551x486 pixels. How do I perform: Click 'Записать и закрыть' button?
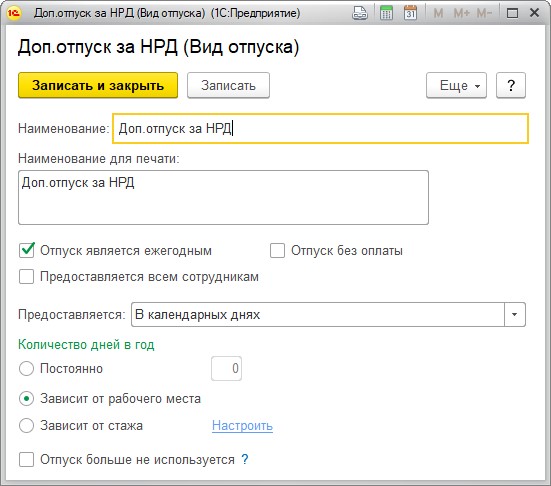click(98, 85)
